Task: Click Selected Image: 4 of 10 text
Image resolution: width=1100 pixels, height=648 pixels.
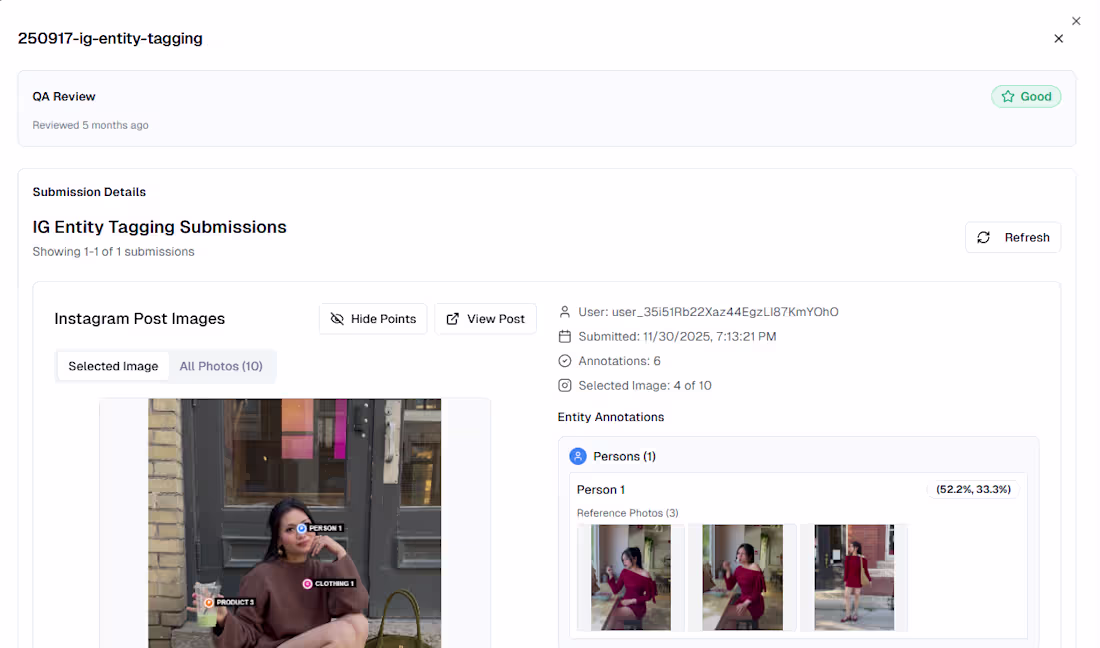Action: [x=645, y=386]
